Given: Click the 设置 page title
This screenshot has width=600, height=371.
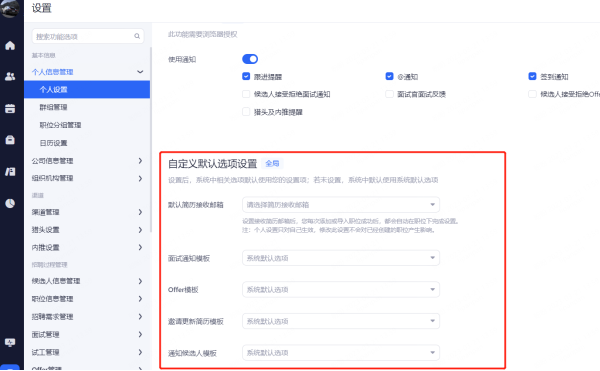Looking at the screenshot, I should click(41, 8).
